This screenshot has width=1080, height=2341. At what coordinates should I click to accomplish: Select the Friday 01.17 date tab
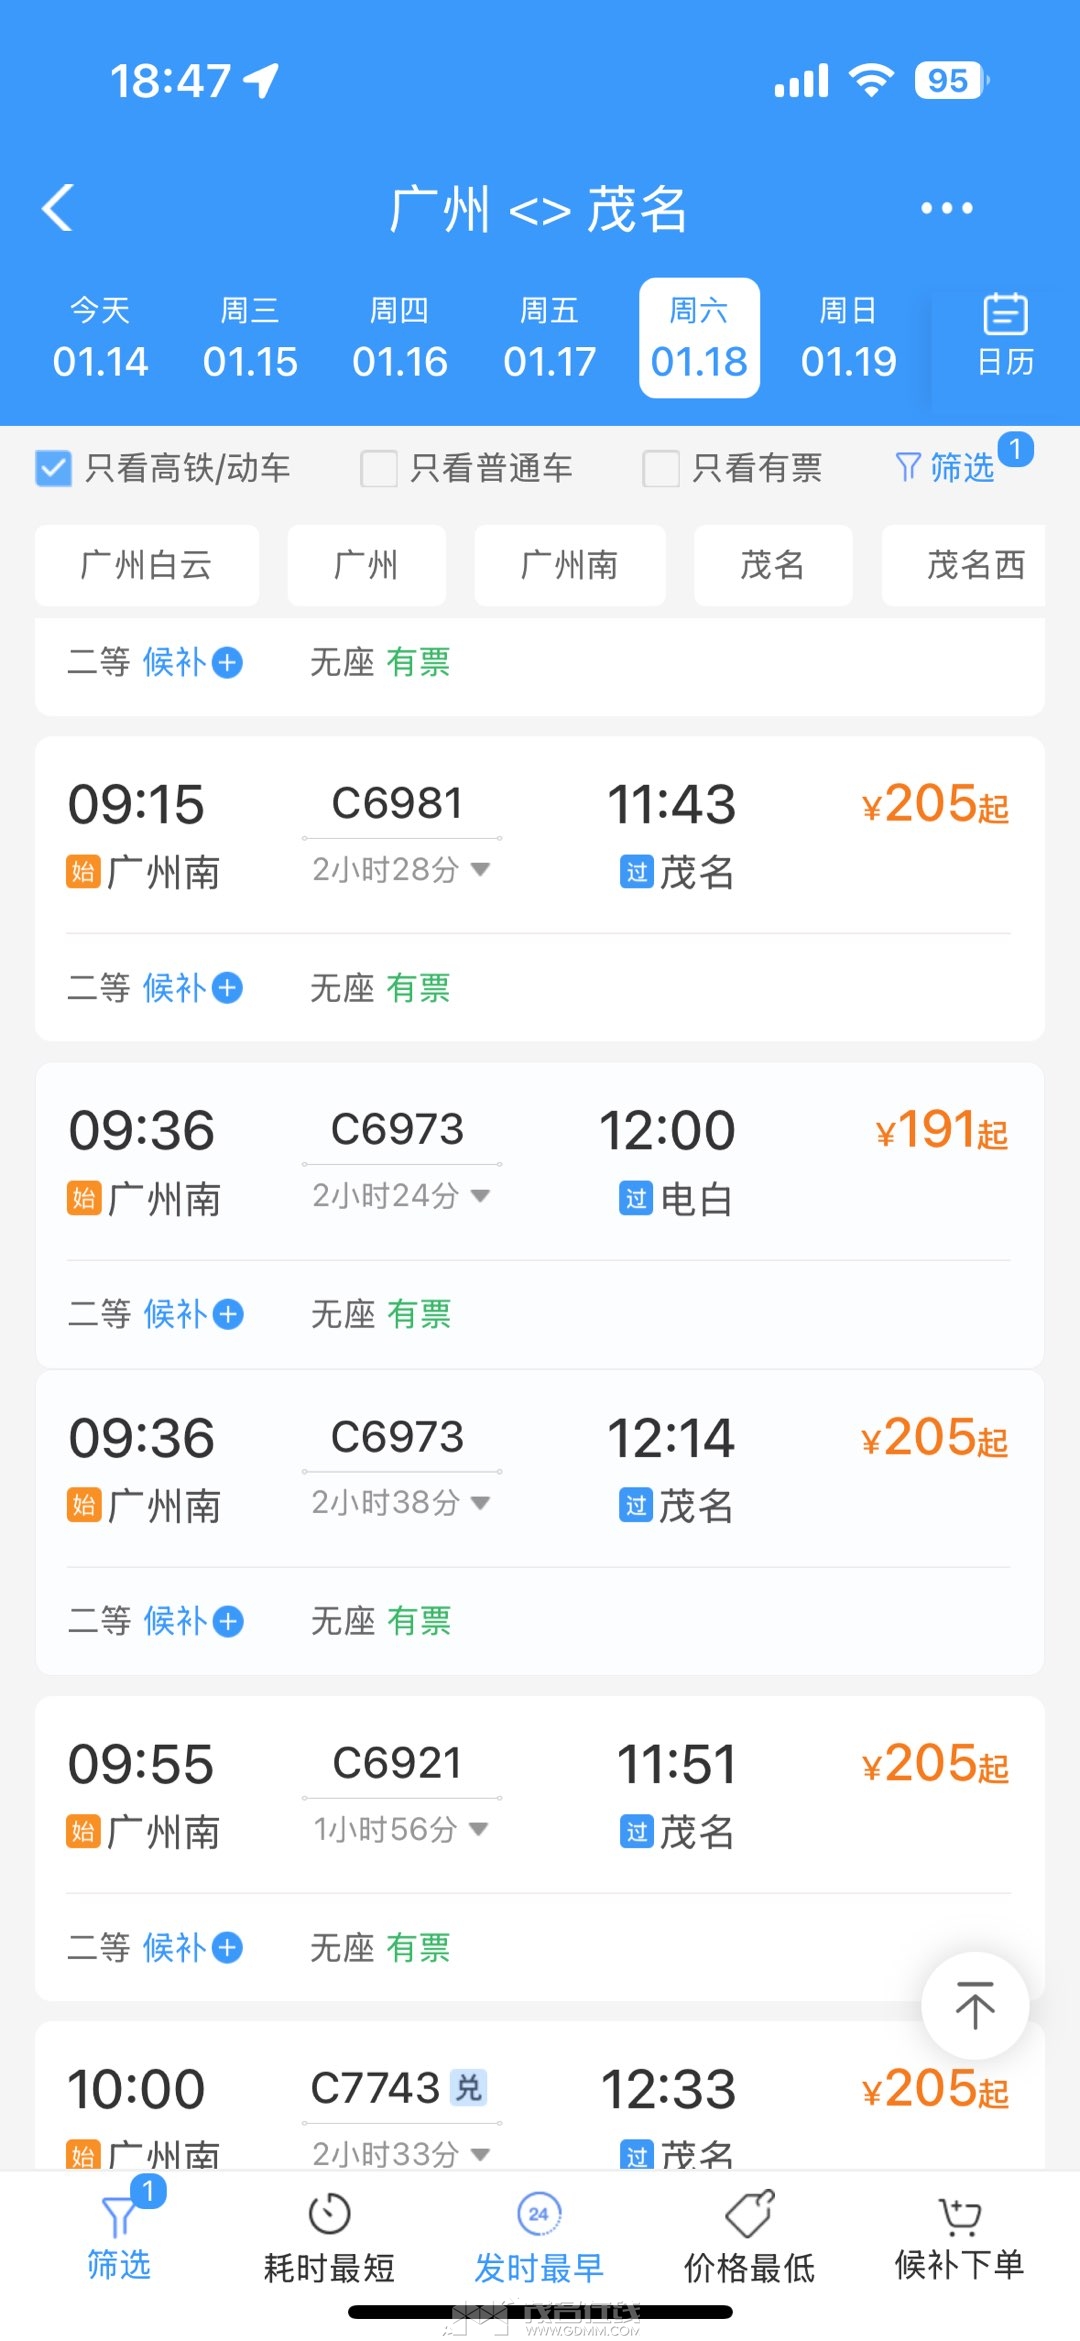coord(549,338)
